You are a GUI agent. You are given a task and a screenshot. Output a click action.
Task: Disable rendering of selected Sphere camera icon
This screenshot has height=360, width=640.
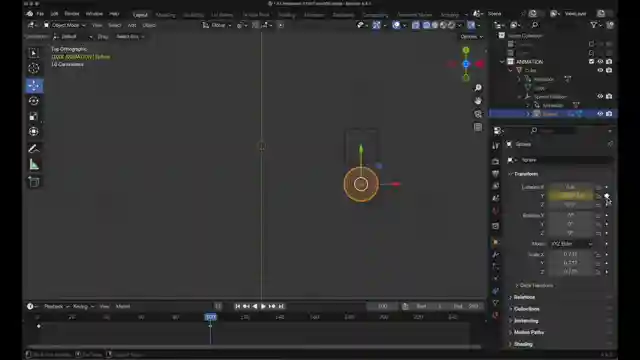coord(609,114)
